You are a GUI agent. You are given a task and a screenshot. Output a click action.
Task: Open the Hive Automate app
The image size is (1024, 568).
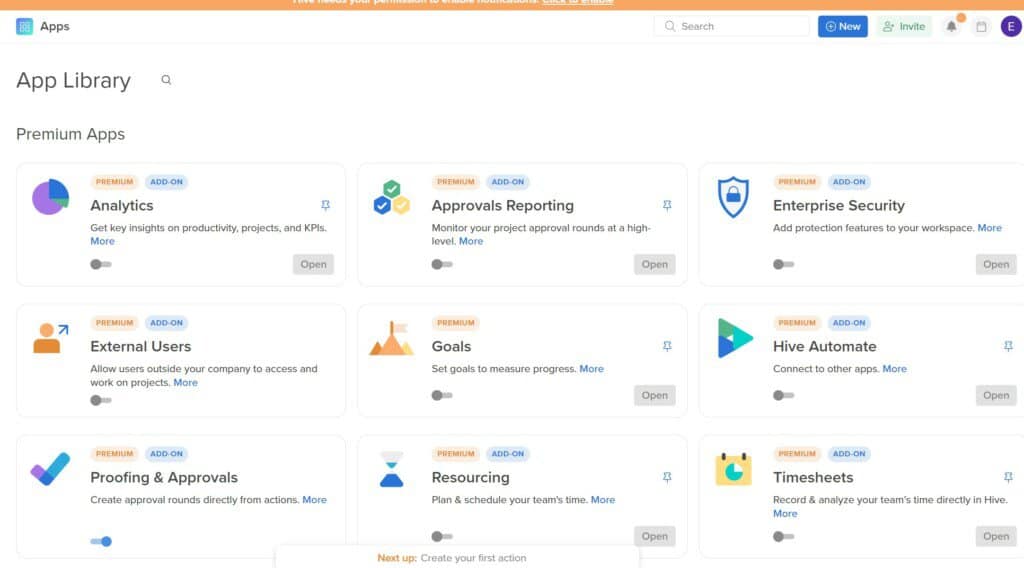(x=996, y=395)
